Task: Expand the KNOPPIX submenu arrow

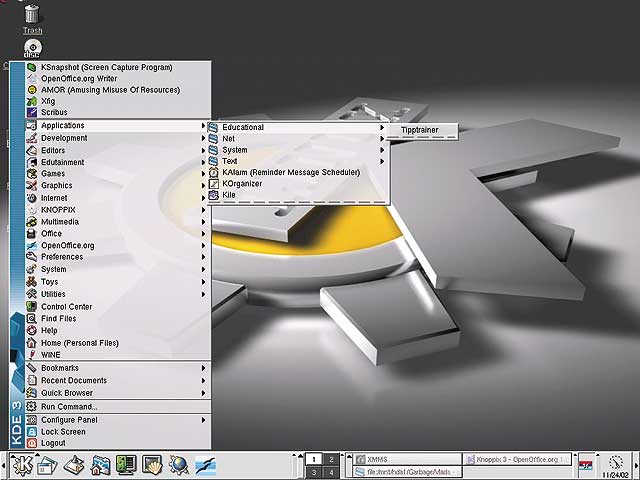Action: click(203, 210)
